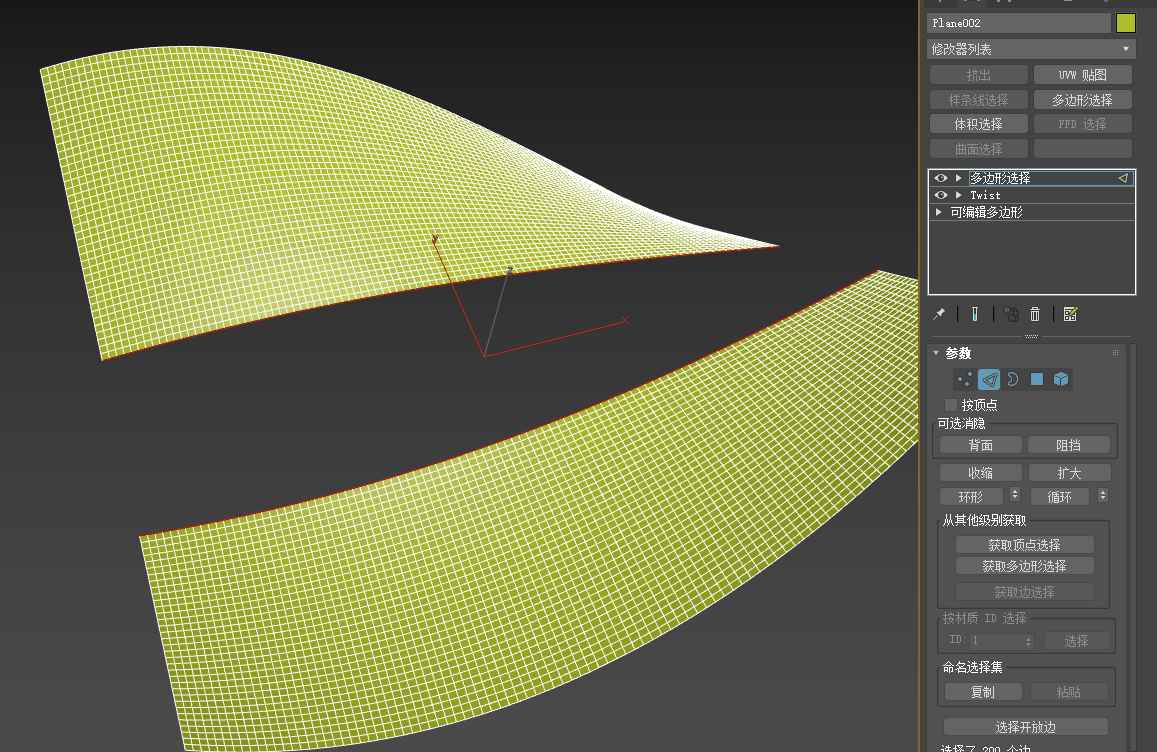Click the UVW 贴图 modifier button
The height and width of the screenshot is (752, 1157).
[x=1082, y=75]
